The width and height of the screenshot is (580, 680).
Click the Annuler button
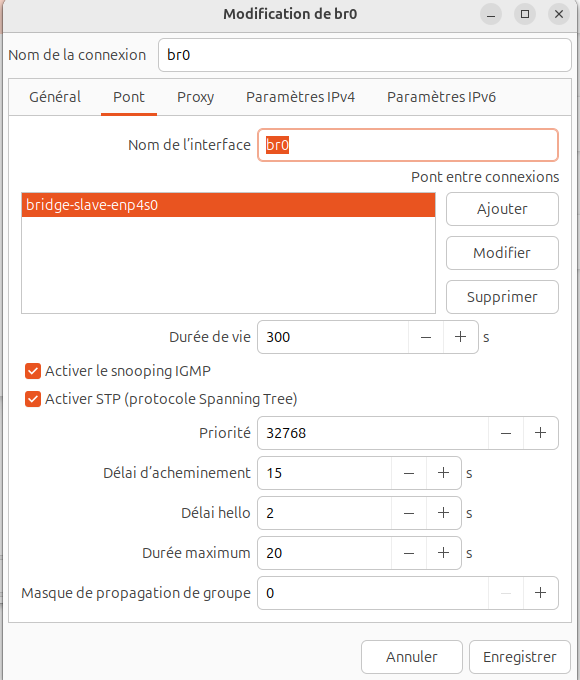412,657
